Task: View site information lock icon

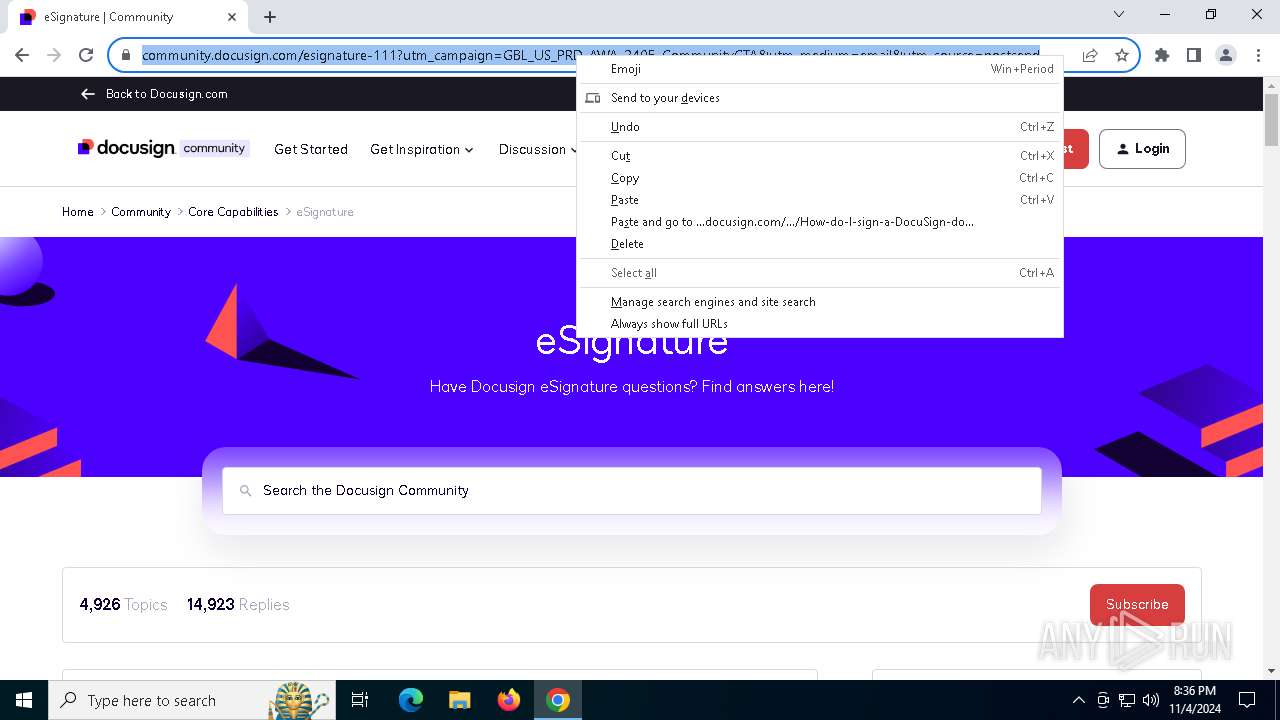Action: click(125, 55)
